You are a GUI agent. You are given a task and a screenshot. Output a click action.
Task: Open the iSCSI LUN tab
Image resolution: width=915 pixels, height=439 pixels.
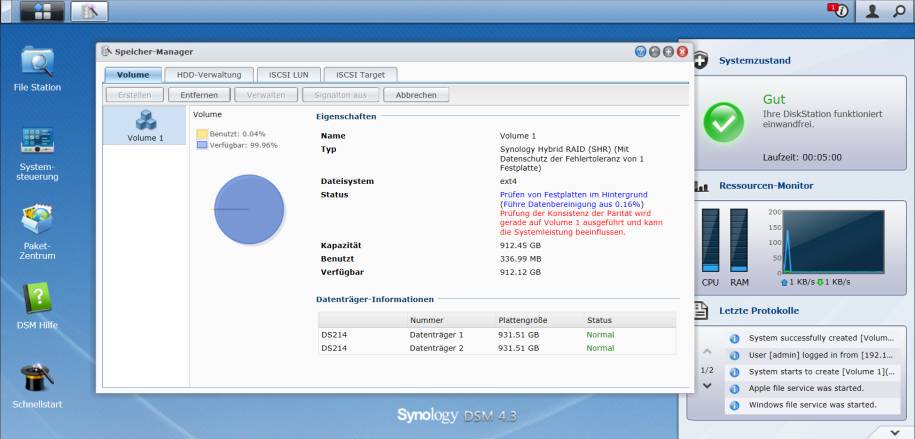[289, 75]
